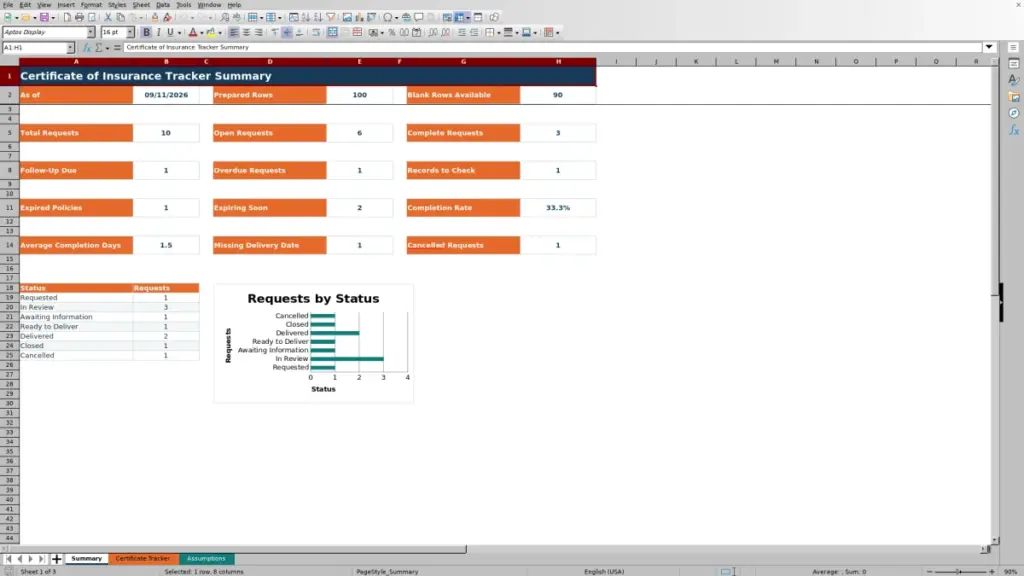The width and height of the screenshot is (1024, 576).
Task: Open the Underline style dropdown arrow
Action: click(x=179, y=33)
